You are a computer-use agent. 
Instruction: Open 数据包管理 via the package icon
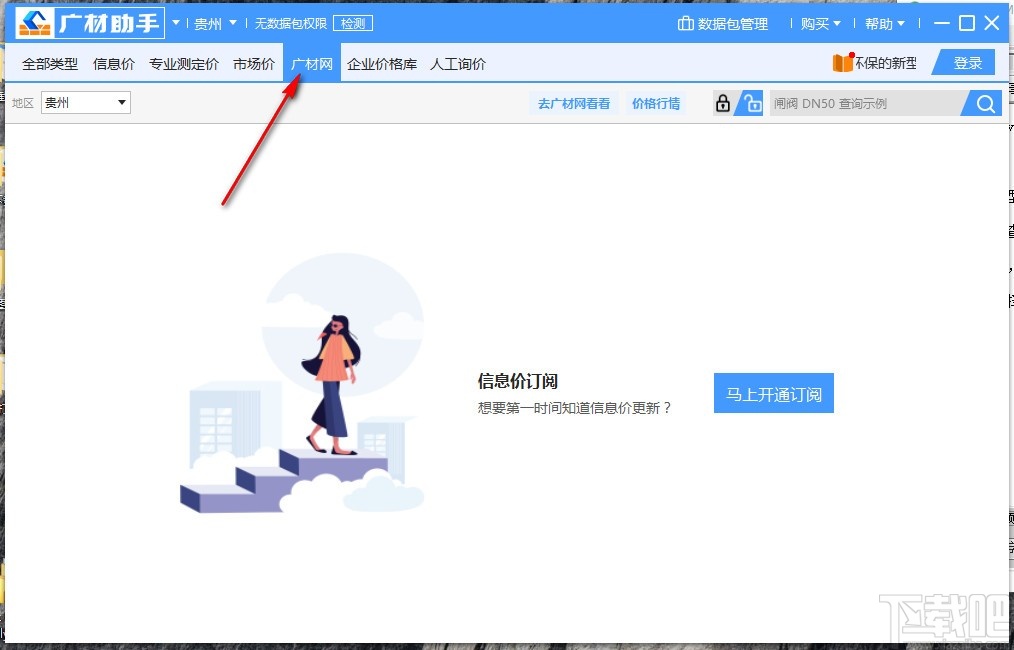685,23
